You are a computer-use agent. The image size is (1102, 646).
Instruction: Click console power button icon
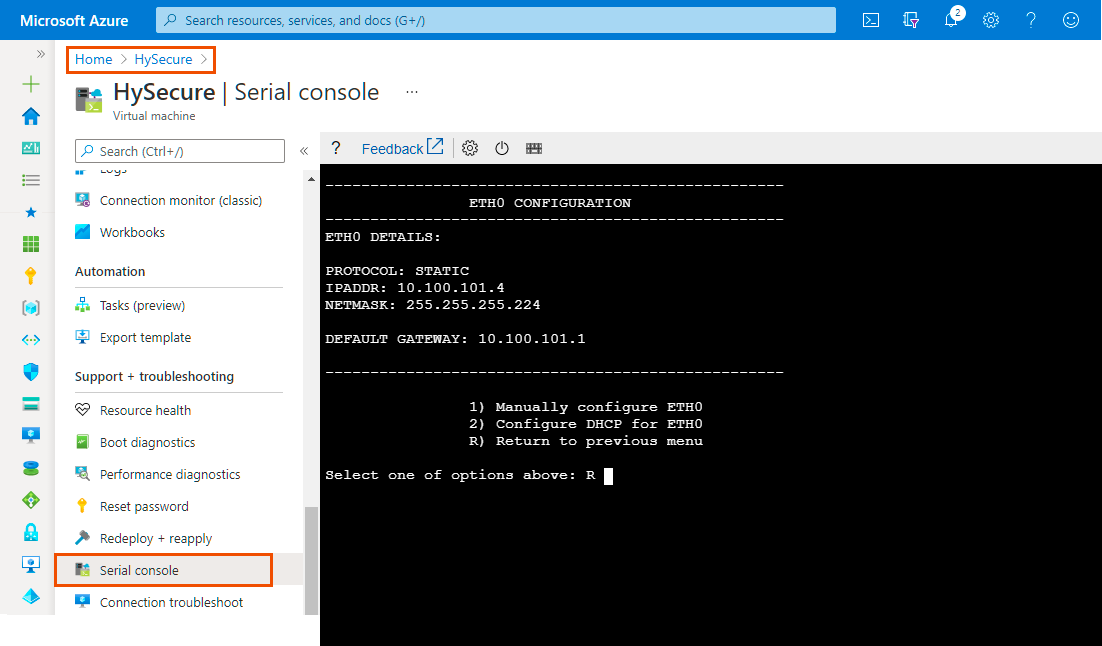click(x=502, y=148)
